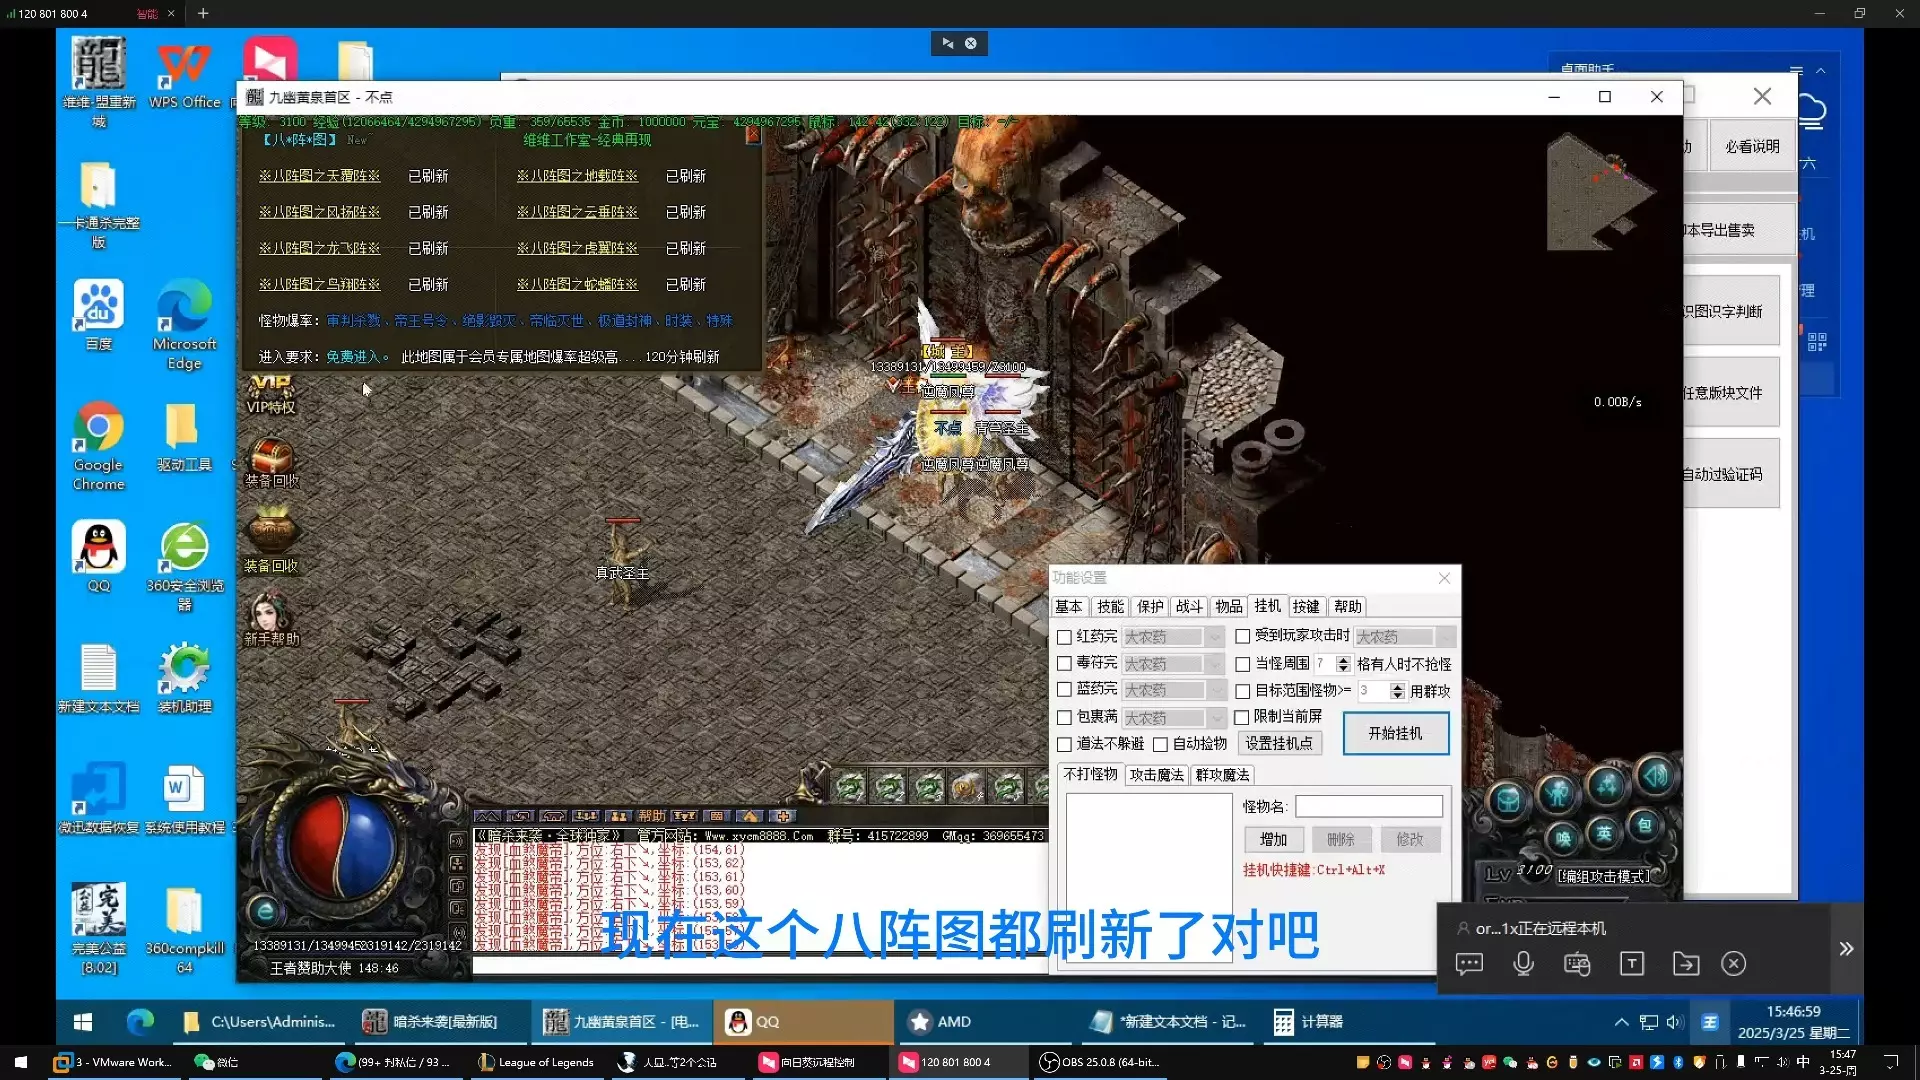Enable the 包裹满 checkbox
The width and height of the screenshot is (1920, 1080).
(x=1064, y=717)
